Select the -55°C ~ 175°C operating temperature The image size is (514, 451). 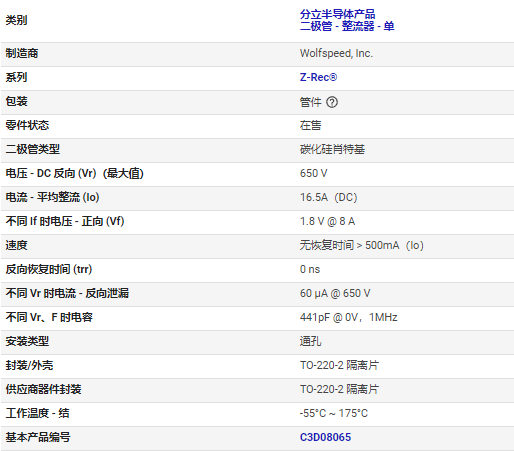click(x=334, y=413)
